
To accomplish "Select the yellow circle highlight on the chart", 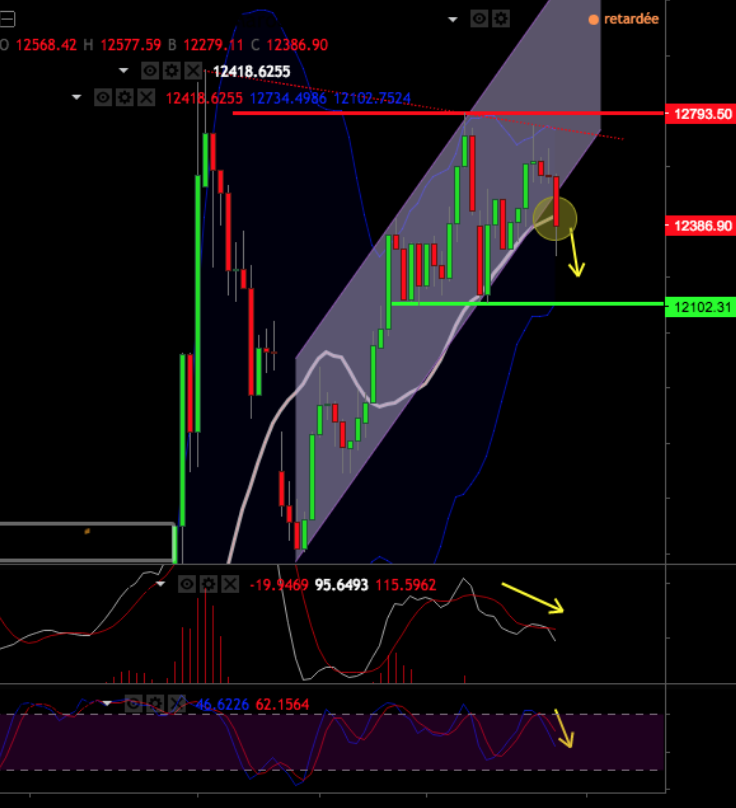I will click(555, 218).
